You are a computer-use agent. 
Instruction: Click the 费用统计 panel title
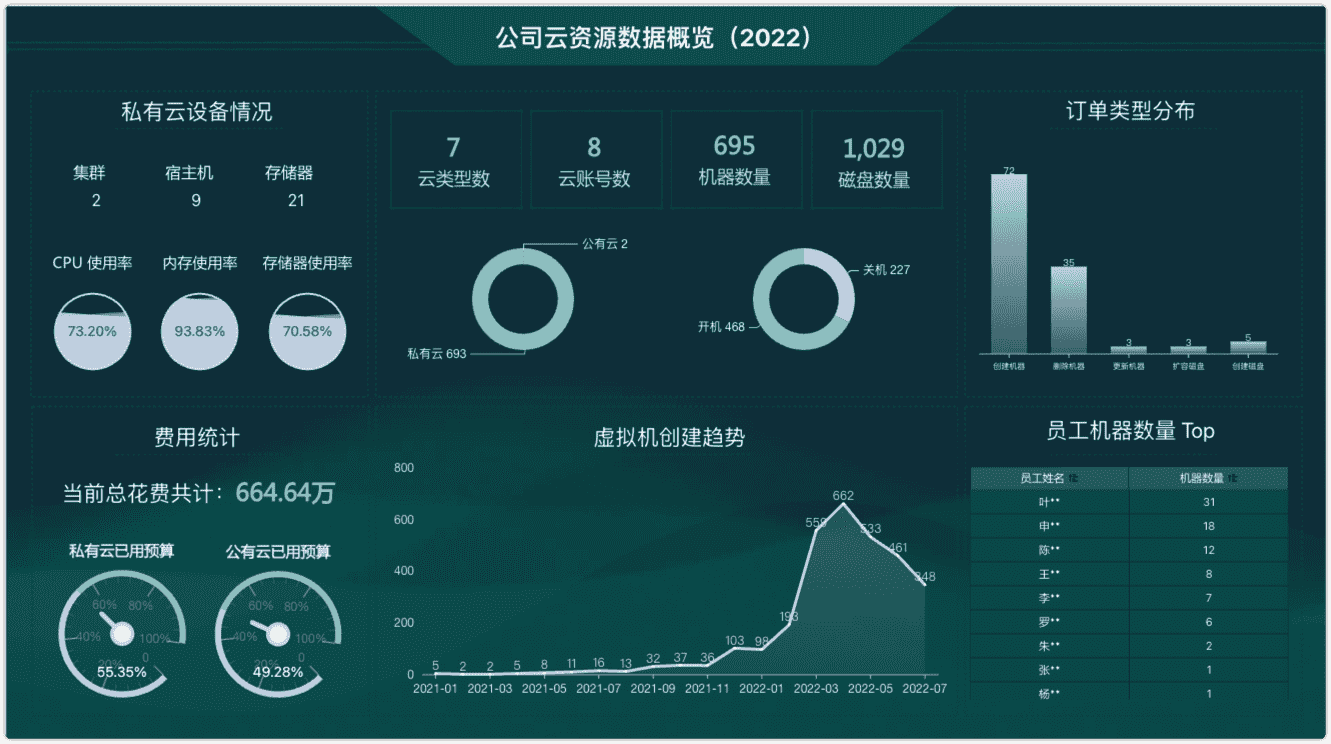[x=196, y=437]
